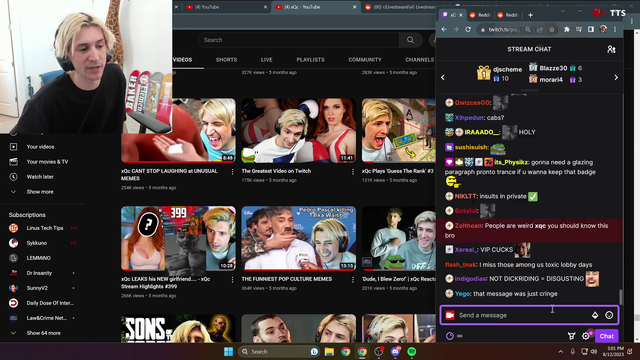This screenshot has width=640, height=360.
Task: Bookmark the Twitch page with star icon
Action: click(552, 29)
